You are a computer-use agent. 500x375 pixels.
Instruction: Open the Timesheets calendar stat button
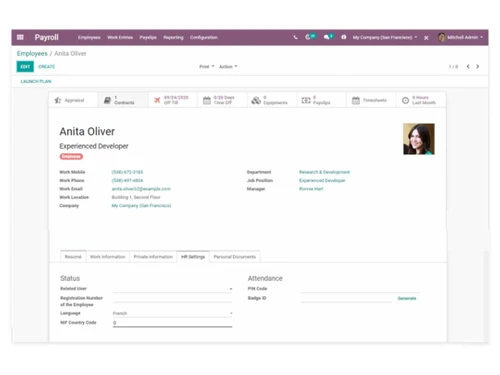[x=371, y=100]
